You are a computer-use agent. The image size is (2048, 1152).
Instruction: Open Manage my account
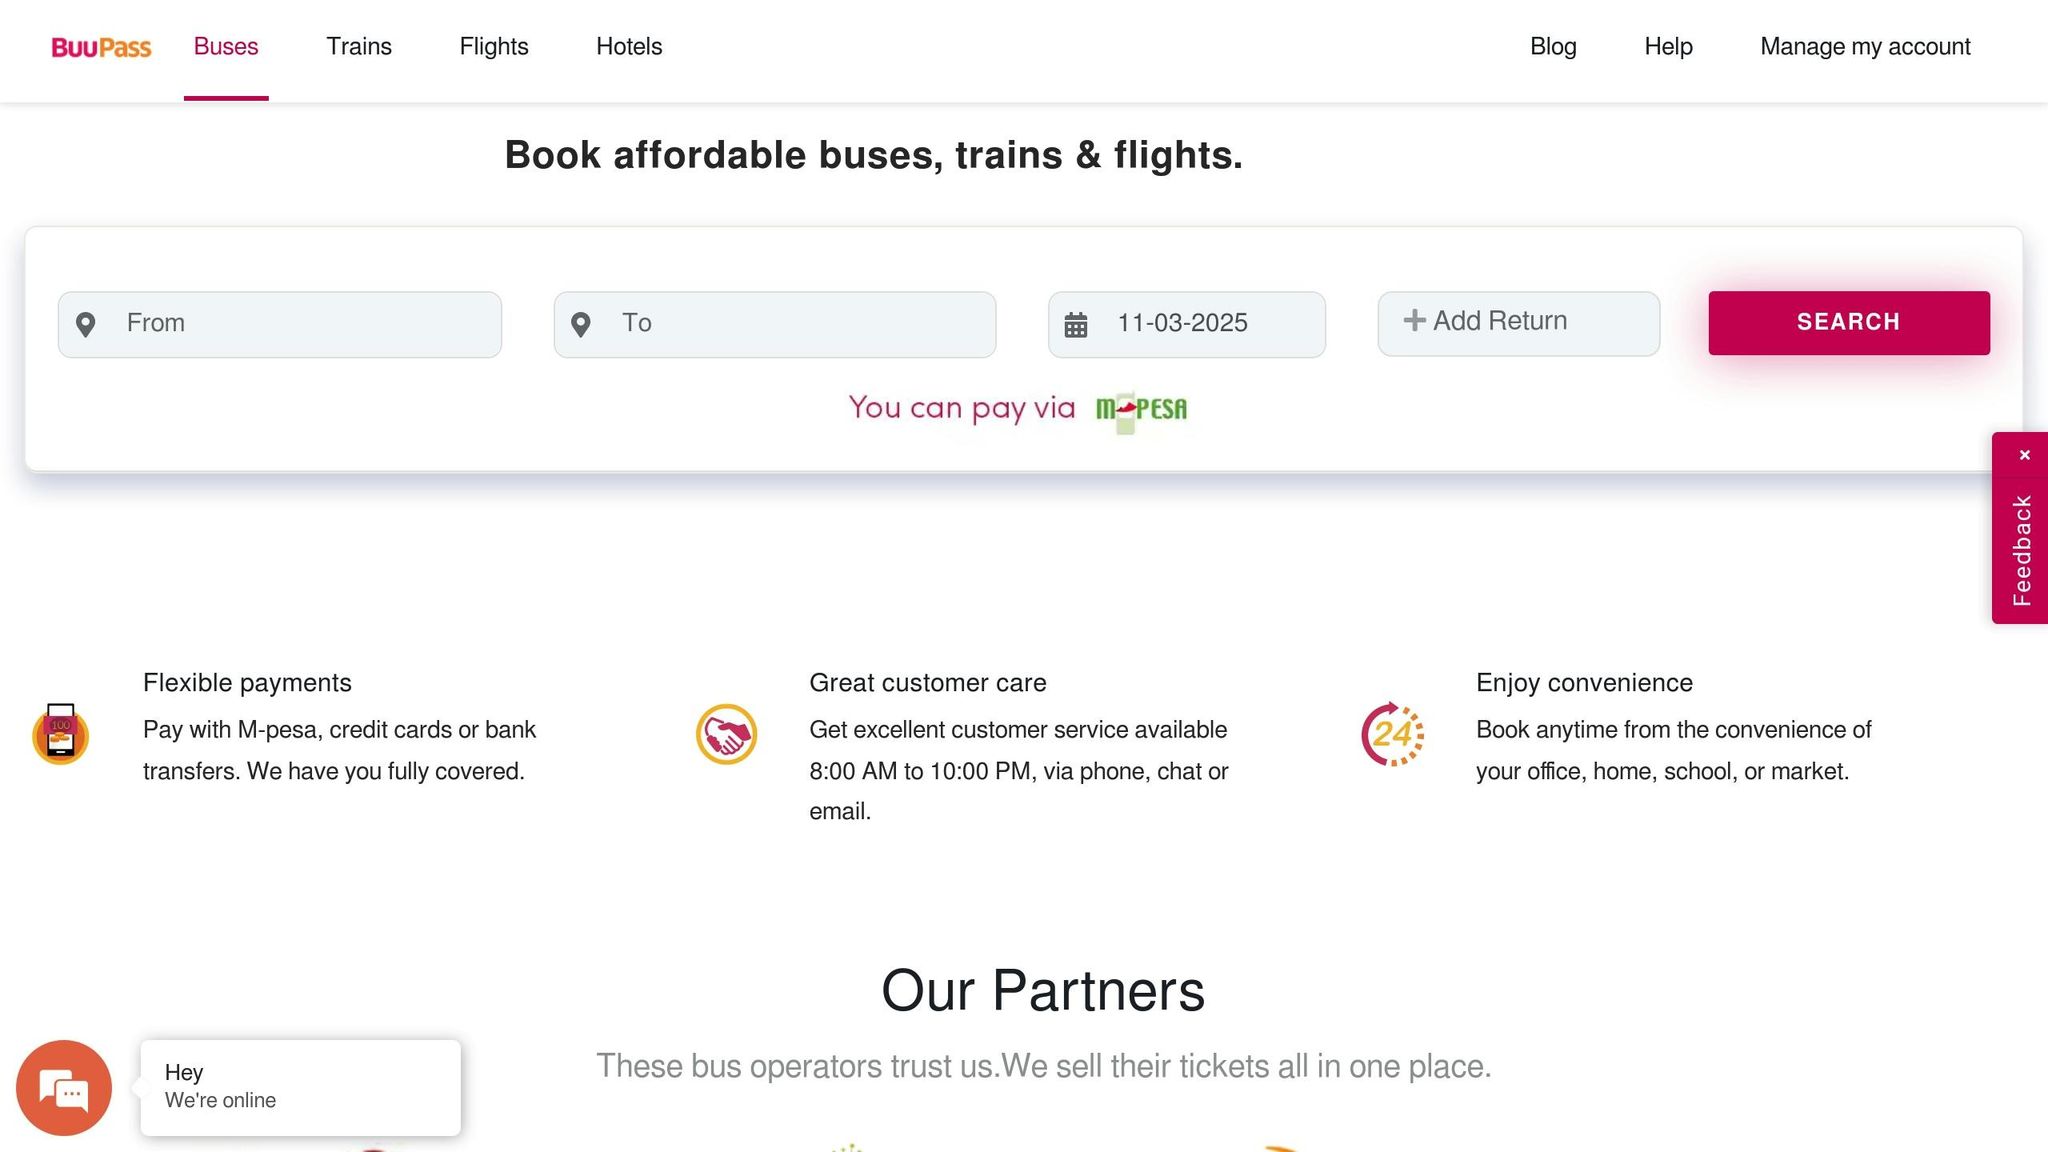1865,47
